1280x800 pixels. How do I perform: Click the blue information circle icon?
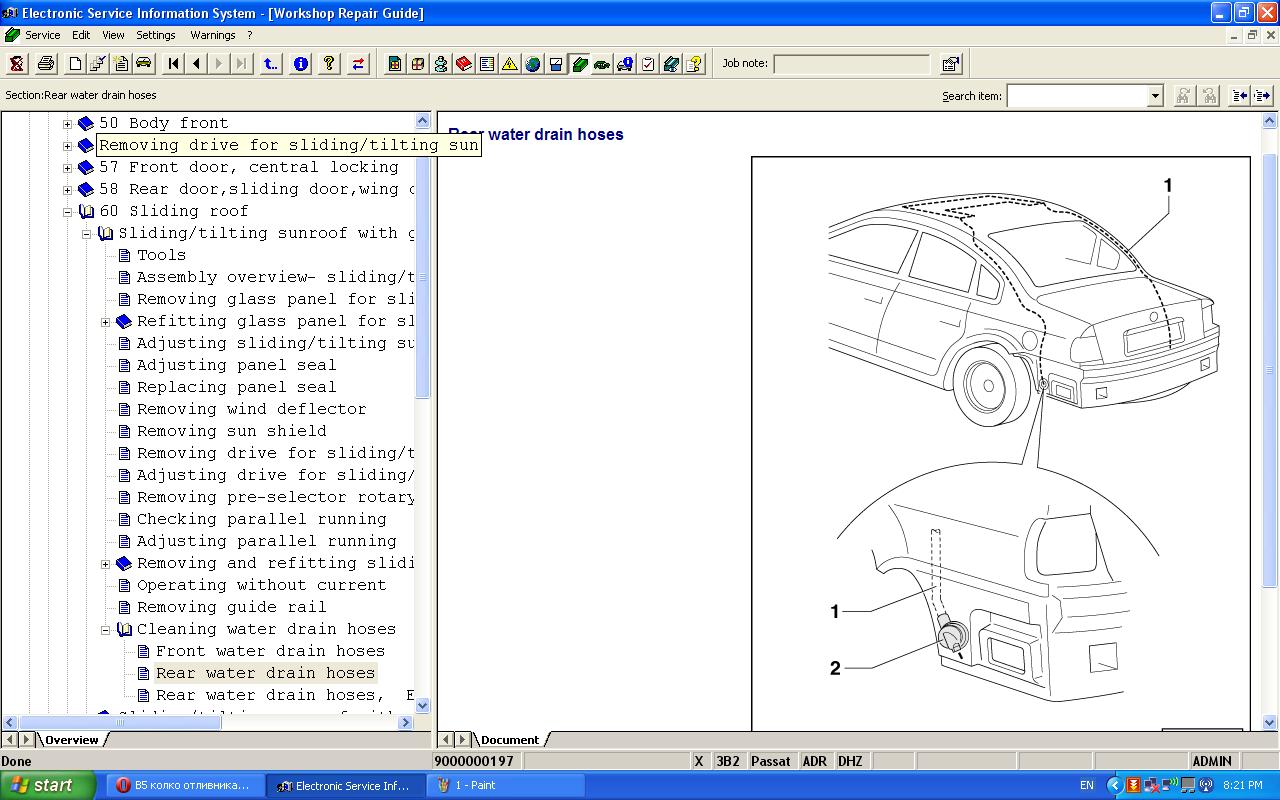coord(300,64)
